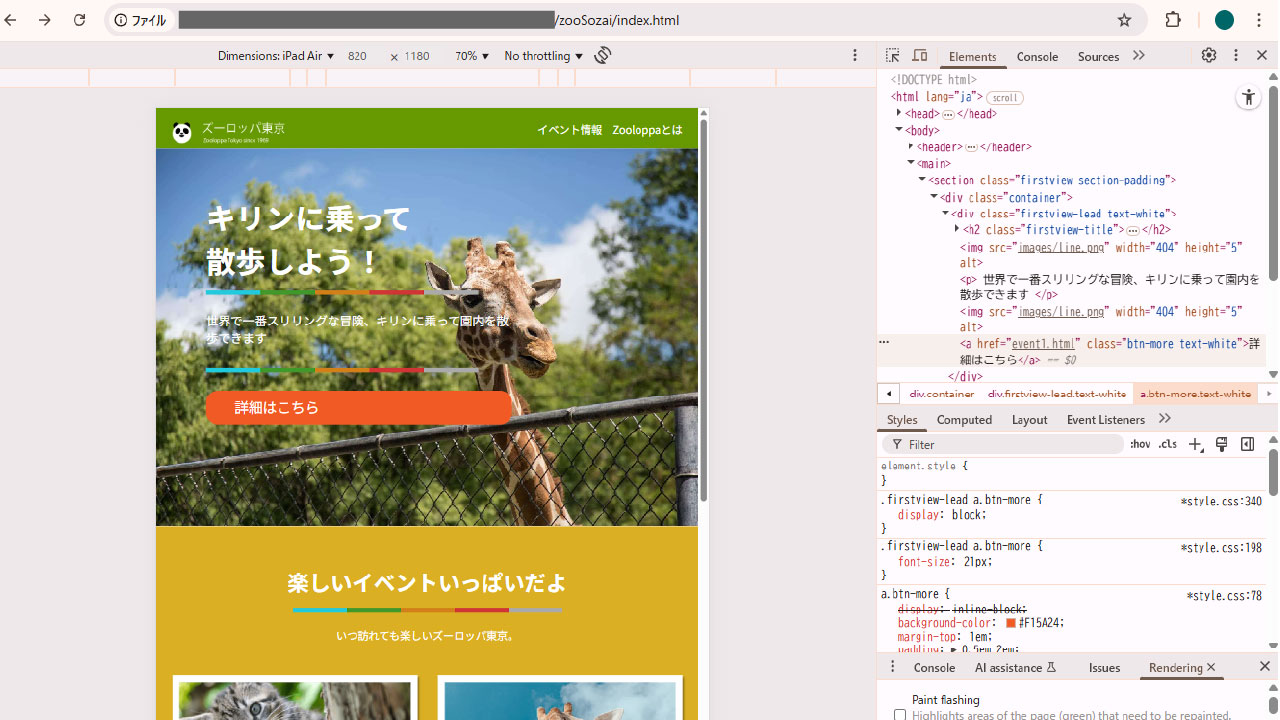
Task: Click the viewport height field 1180
Action: pyautogui.click(x=417, y=56)
